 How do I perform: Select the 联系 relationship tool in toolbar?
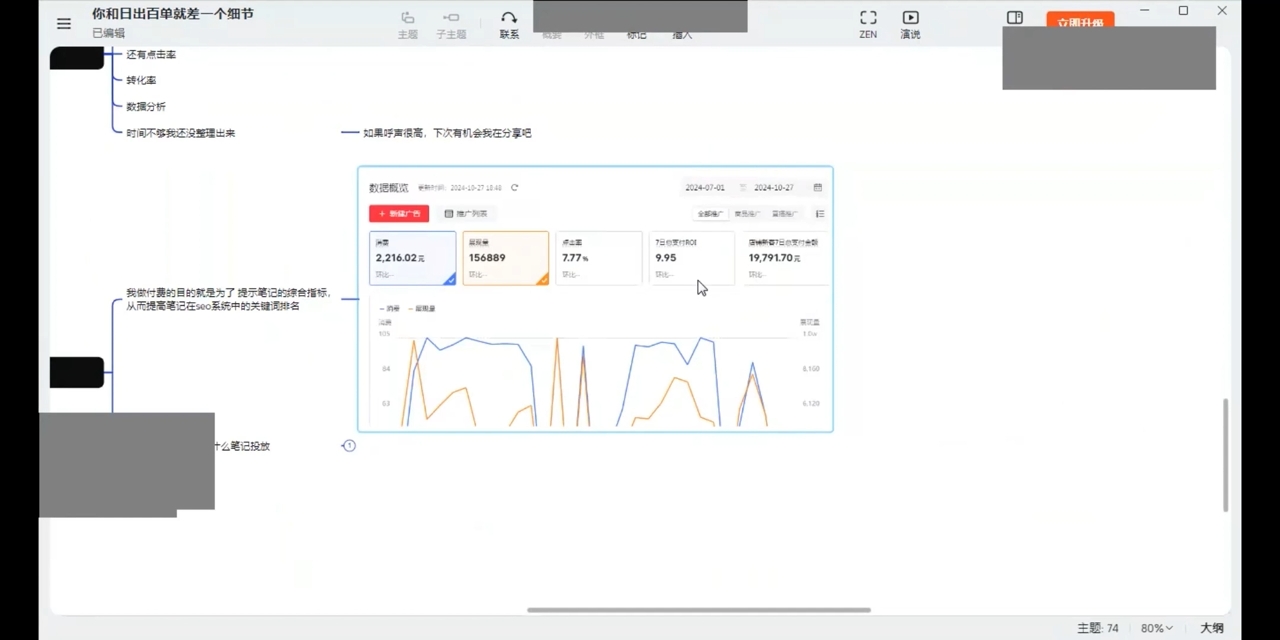tap(508, 23)
